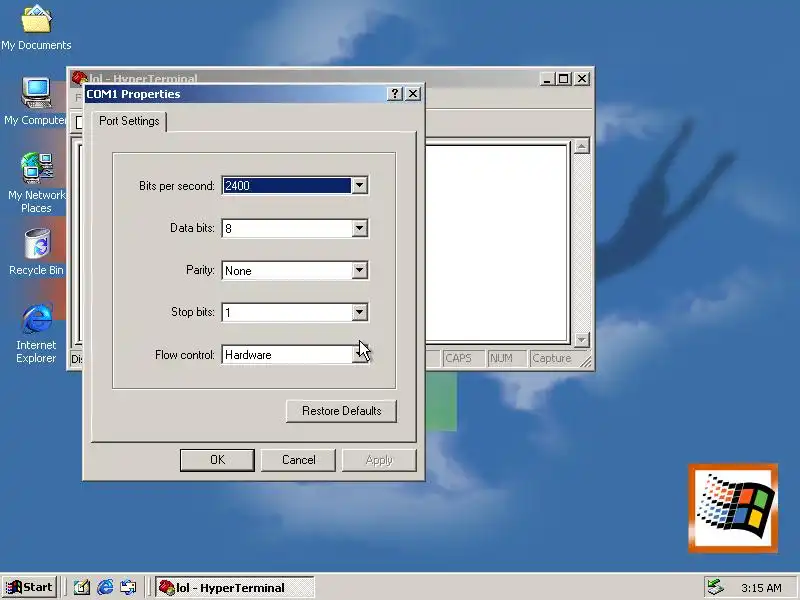The width and height of the screenshot is (800, 600).
Task: Confirm settings with the OK button
Action: (x=217, y=460)
